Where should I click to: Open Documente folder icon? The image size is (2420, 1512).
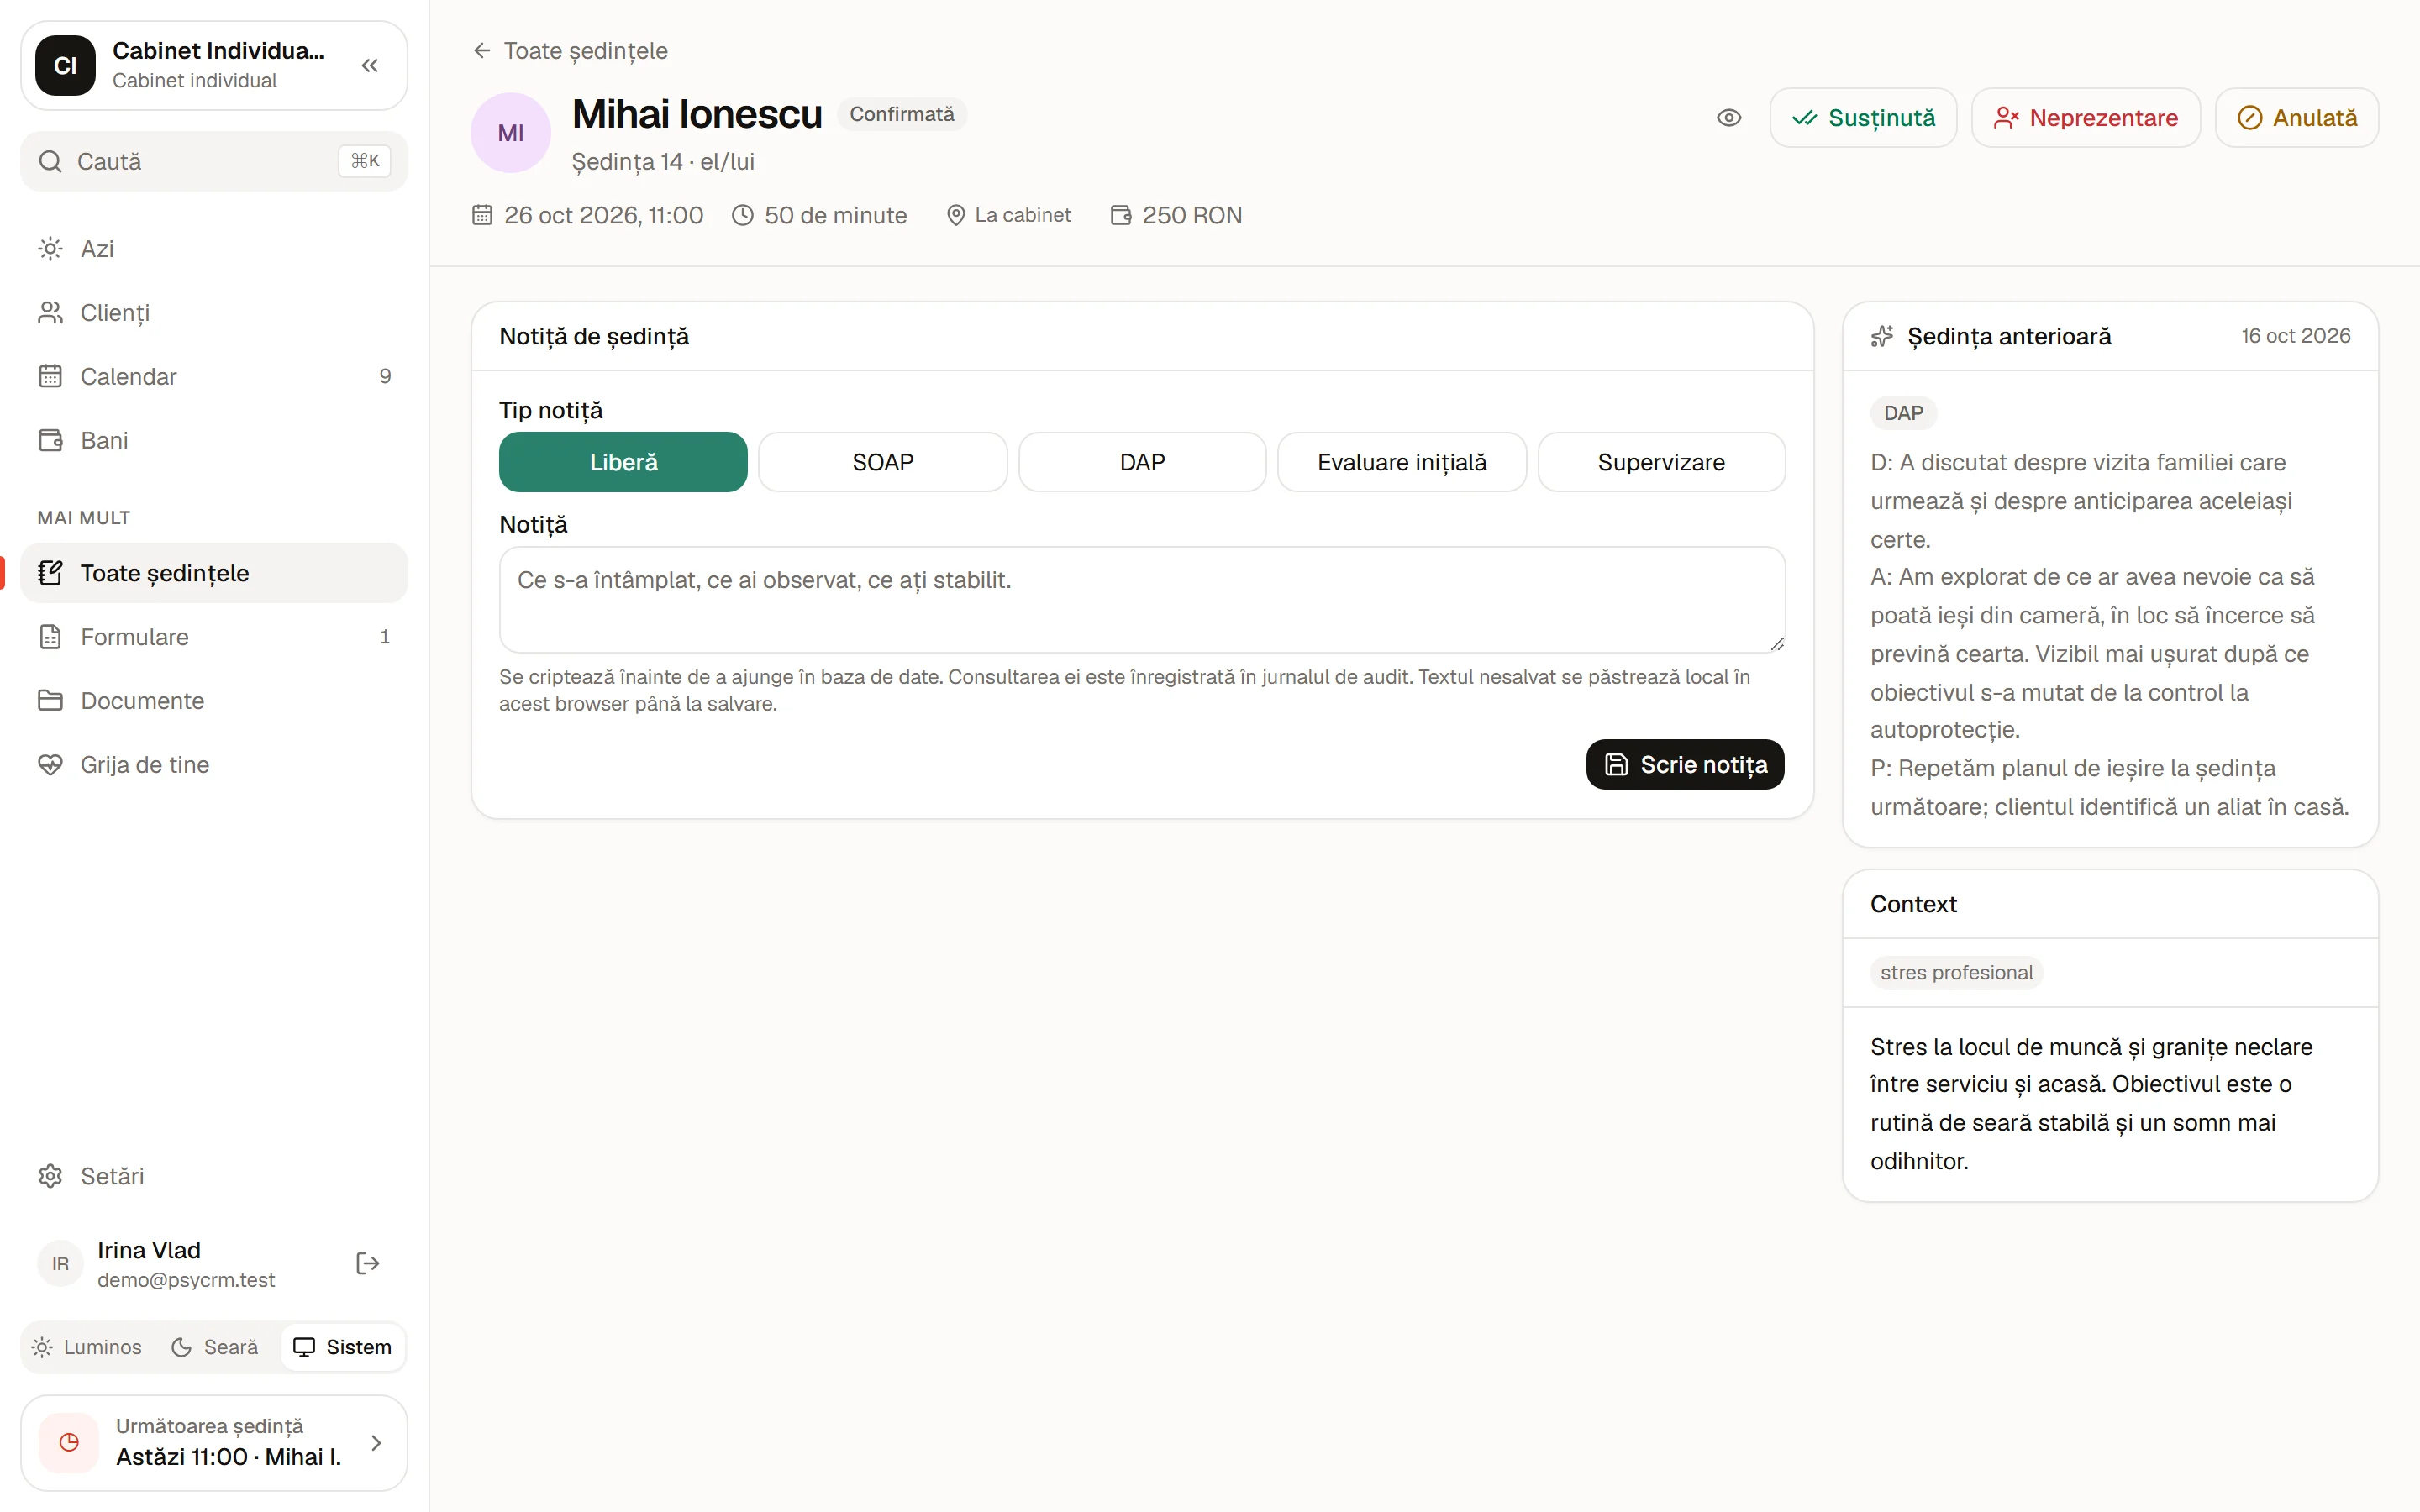[50, 701]
